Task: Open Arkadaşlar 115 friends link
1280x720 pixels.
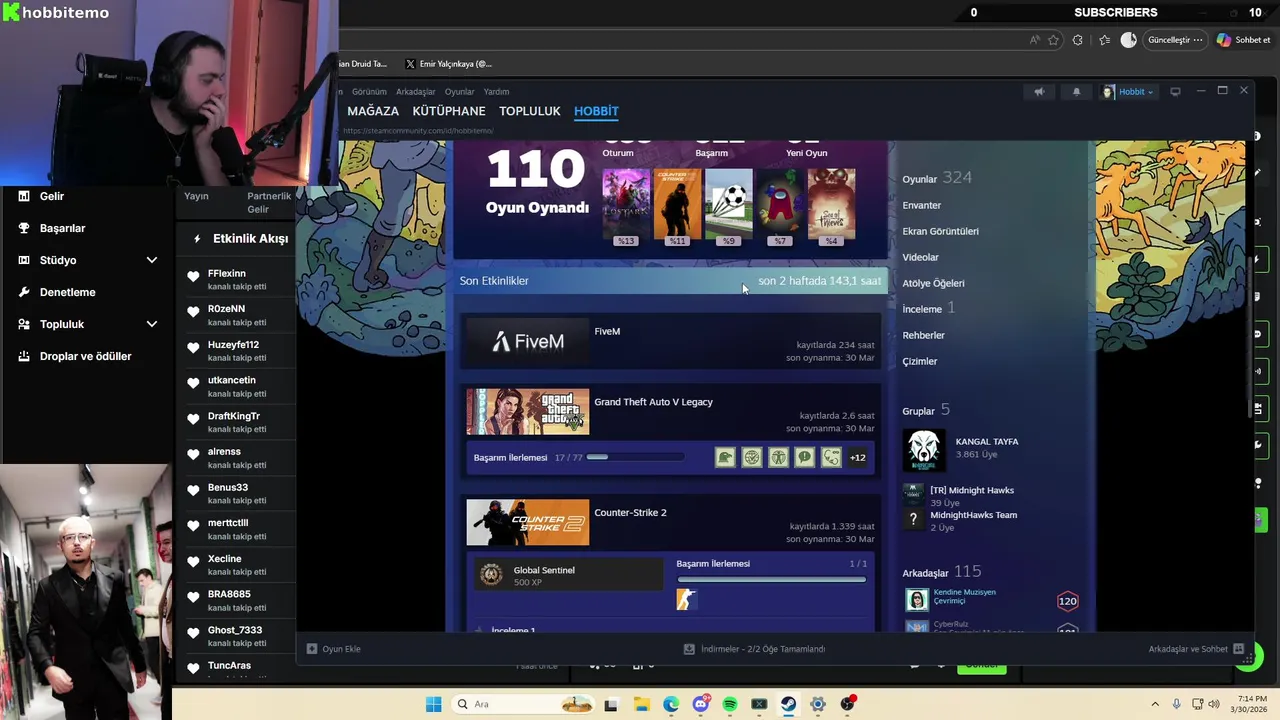Action: 942,572
